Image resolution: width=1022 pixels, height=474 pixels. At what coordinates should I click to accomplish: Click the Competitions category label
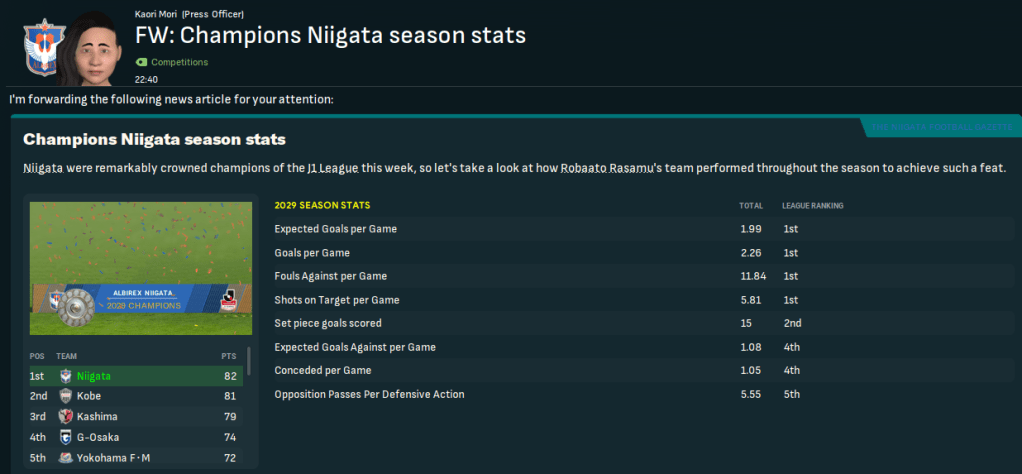(x=180, y=62)
